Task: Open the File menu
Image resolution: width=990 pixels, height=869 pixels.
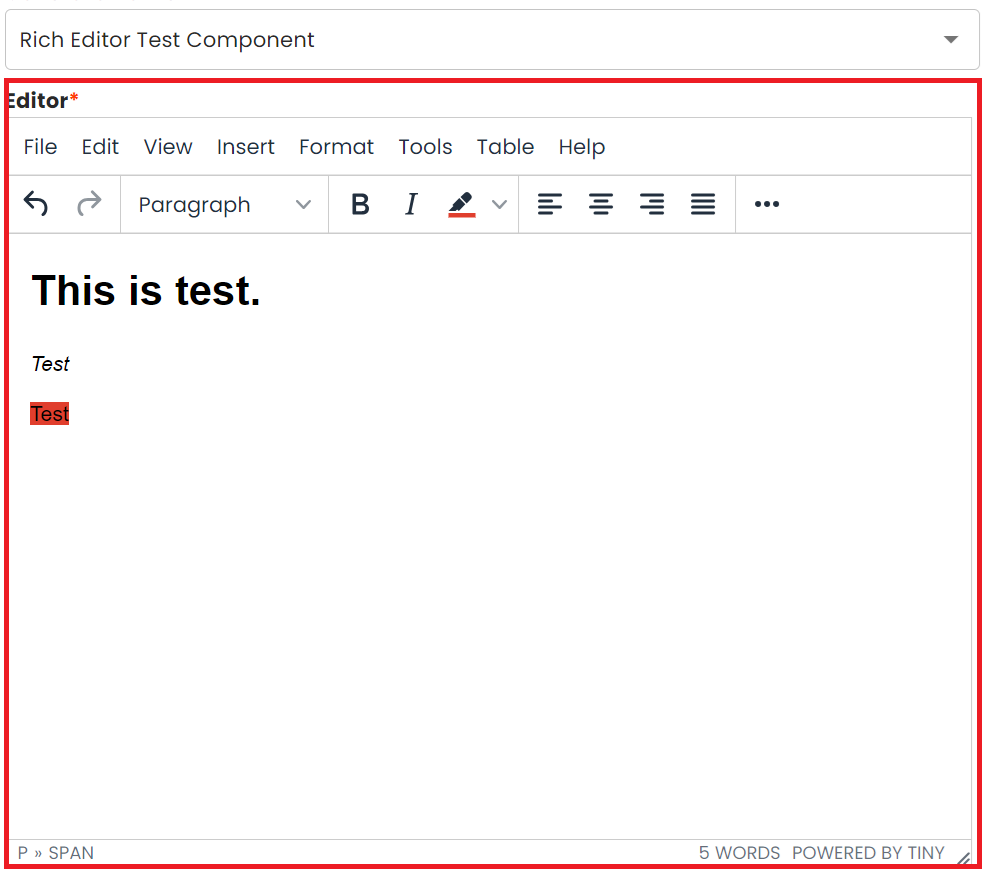Action: [x=40, y=147]
